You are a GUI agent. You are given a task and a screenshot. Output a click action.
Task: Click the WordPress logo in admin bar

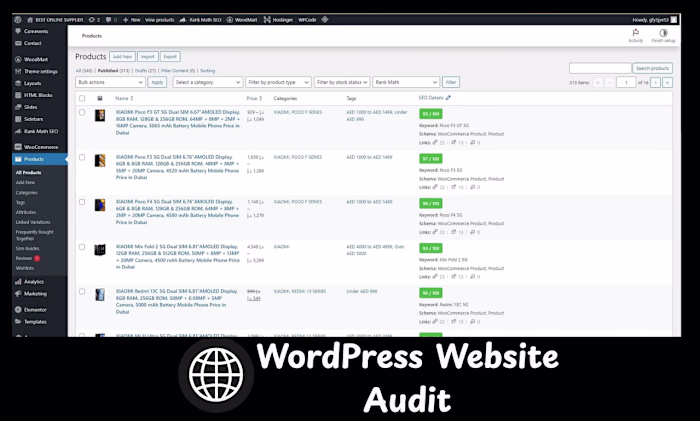tap(18, 20)
